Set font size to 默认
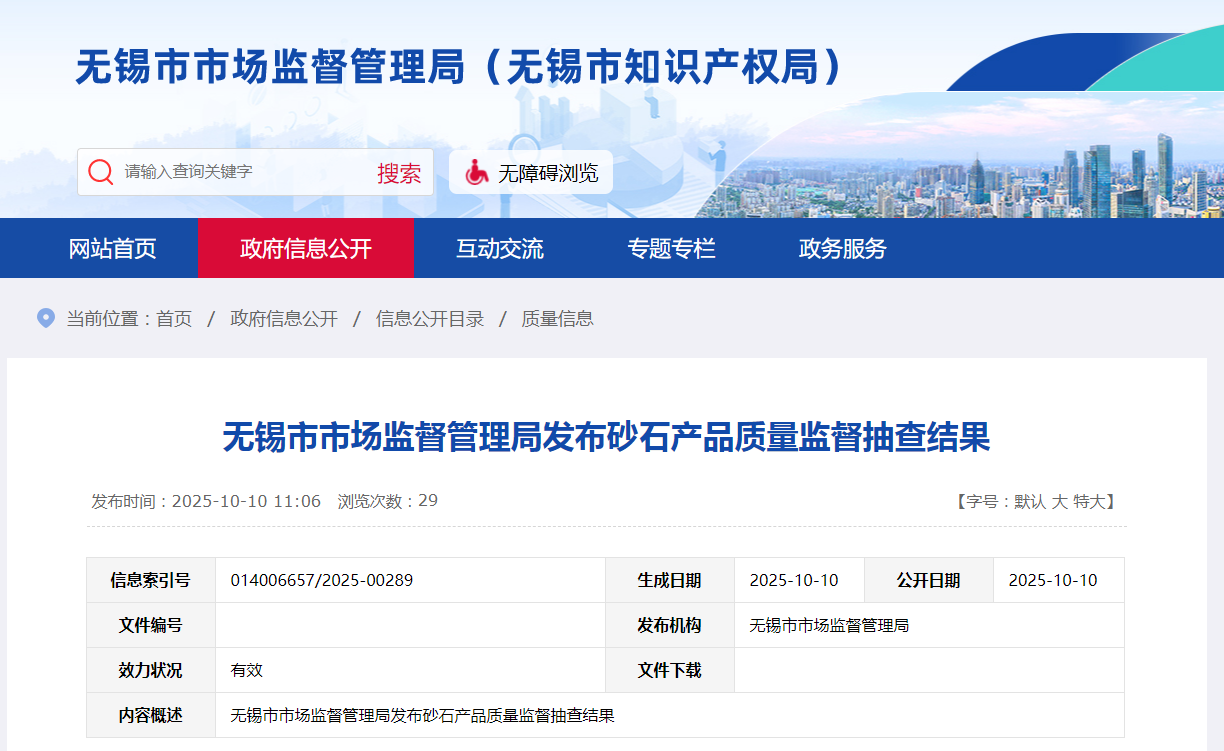Screen dimensions: 1224x751 click(1029, 502)
